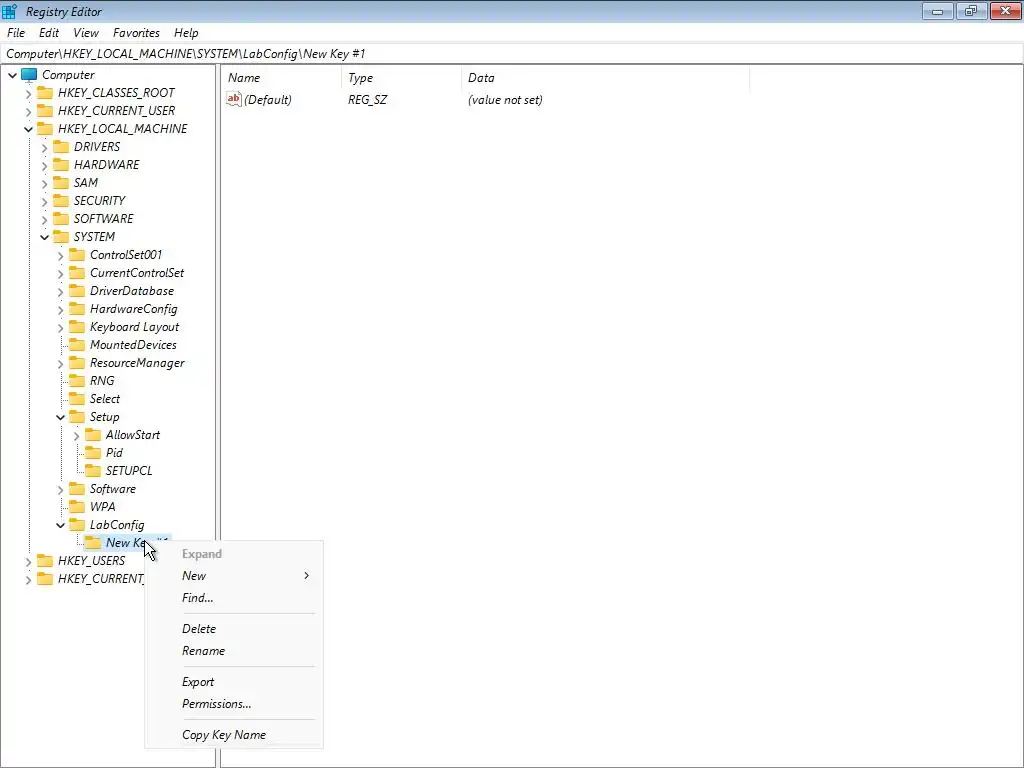Screen dimensions: 1024x768
Task: Sort values by the Data column header
Action: point(605,78)
